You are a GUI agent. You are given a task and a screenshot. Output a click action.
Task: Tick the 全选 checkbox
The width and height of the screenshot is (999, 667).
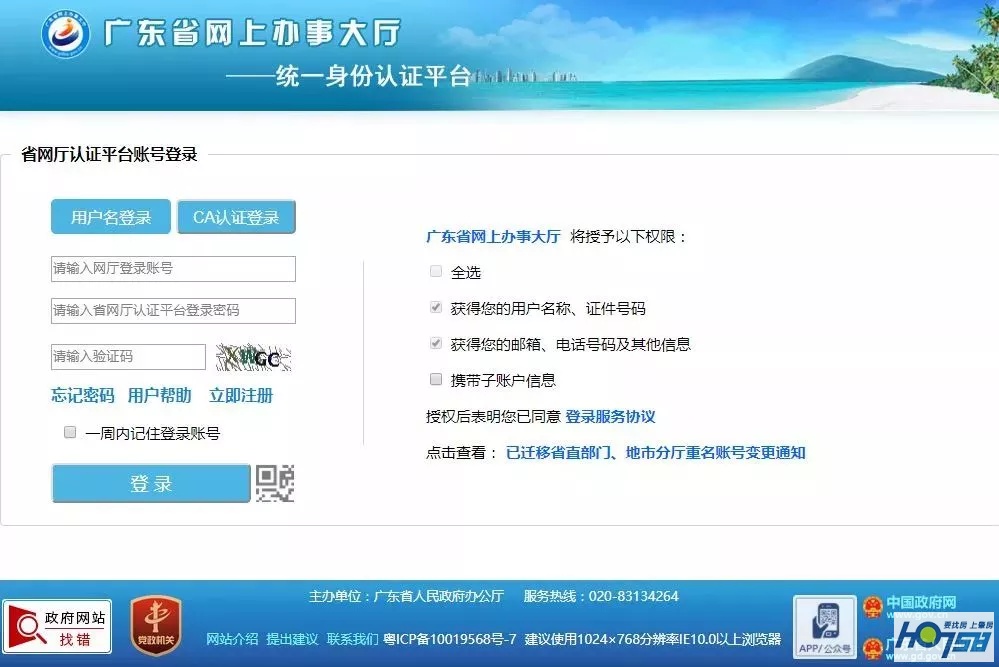pyautogui.click(x=436, y=271)
